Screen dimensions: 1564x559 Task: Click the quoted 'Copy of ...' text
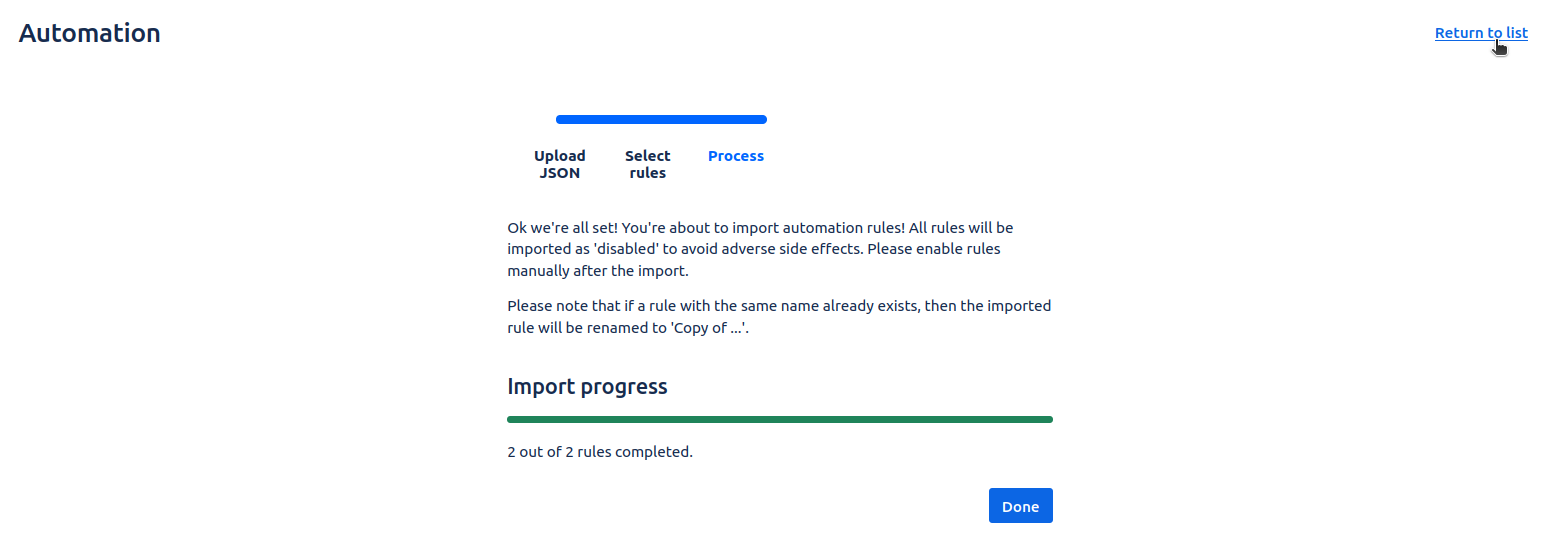(x=709, y=327)
